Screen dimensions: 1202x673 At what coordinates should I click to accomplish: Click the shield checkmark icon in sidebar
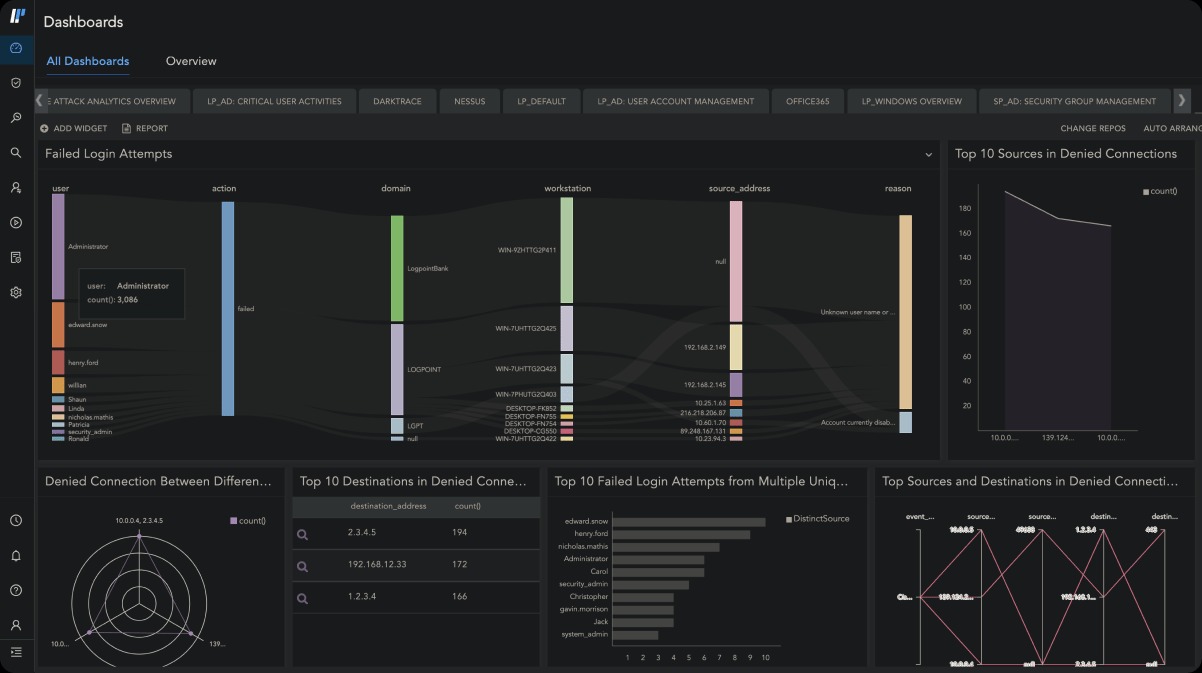click(x=16, y=83)
